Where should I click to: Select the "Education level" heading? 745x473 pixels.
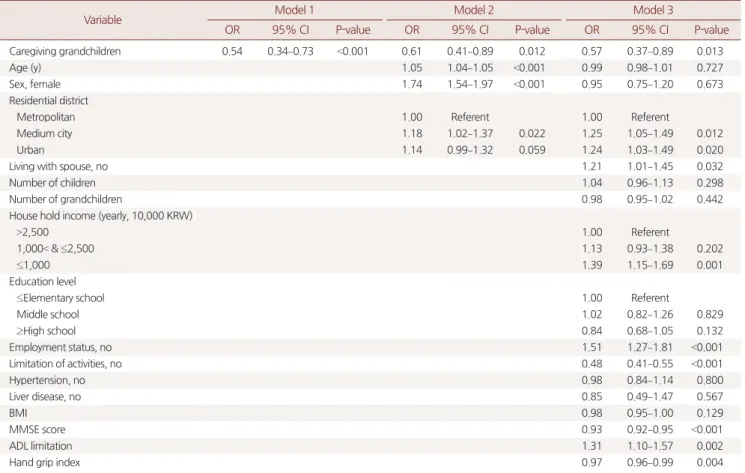[x=42, y=282]
